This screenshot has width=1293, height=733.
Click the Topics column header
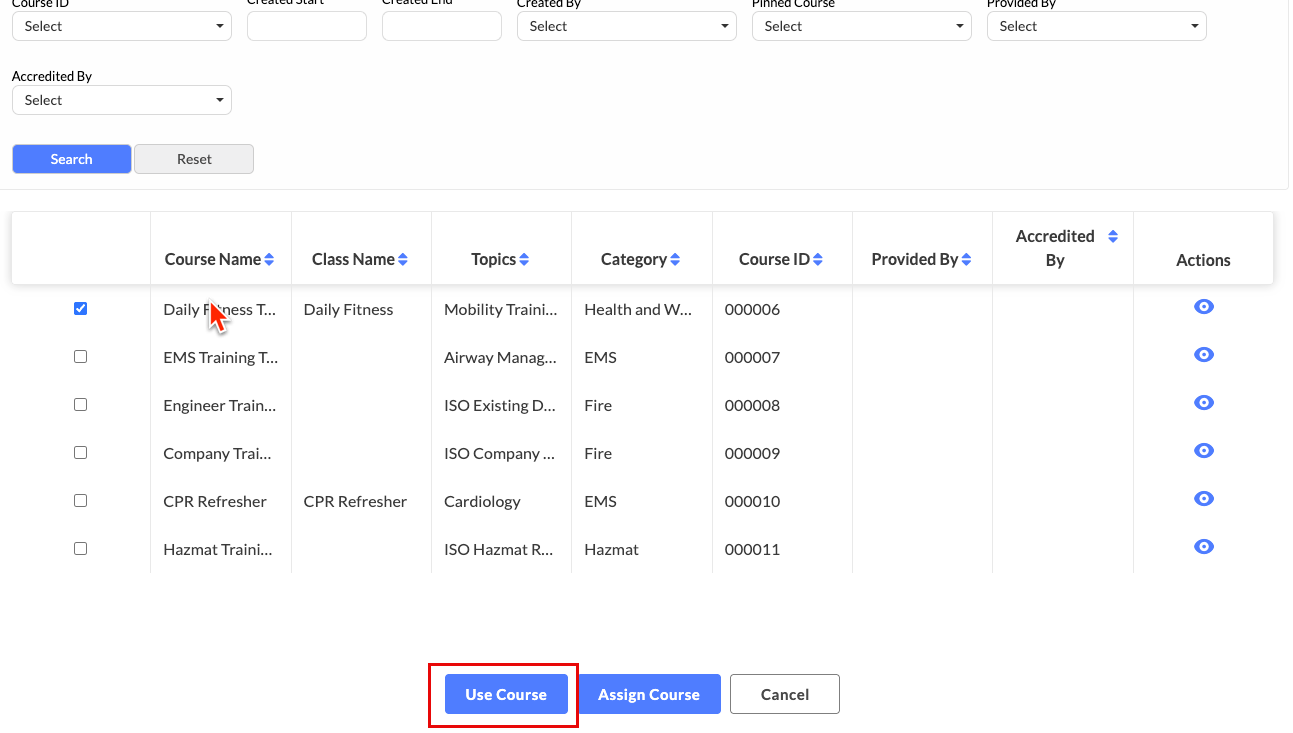click(x=494, y=260)
